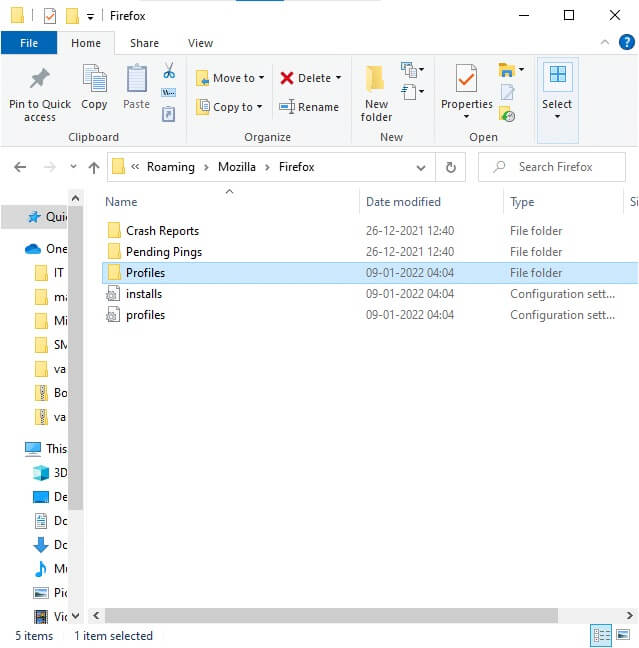Select This PC in navigation pane
Viewport: 639px width, 648px height.
coord(46,449)
